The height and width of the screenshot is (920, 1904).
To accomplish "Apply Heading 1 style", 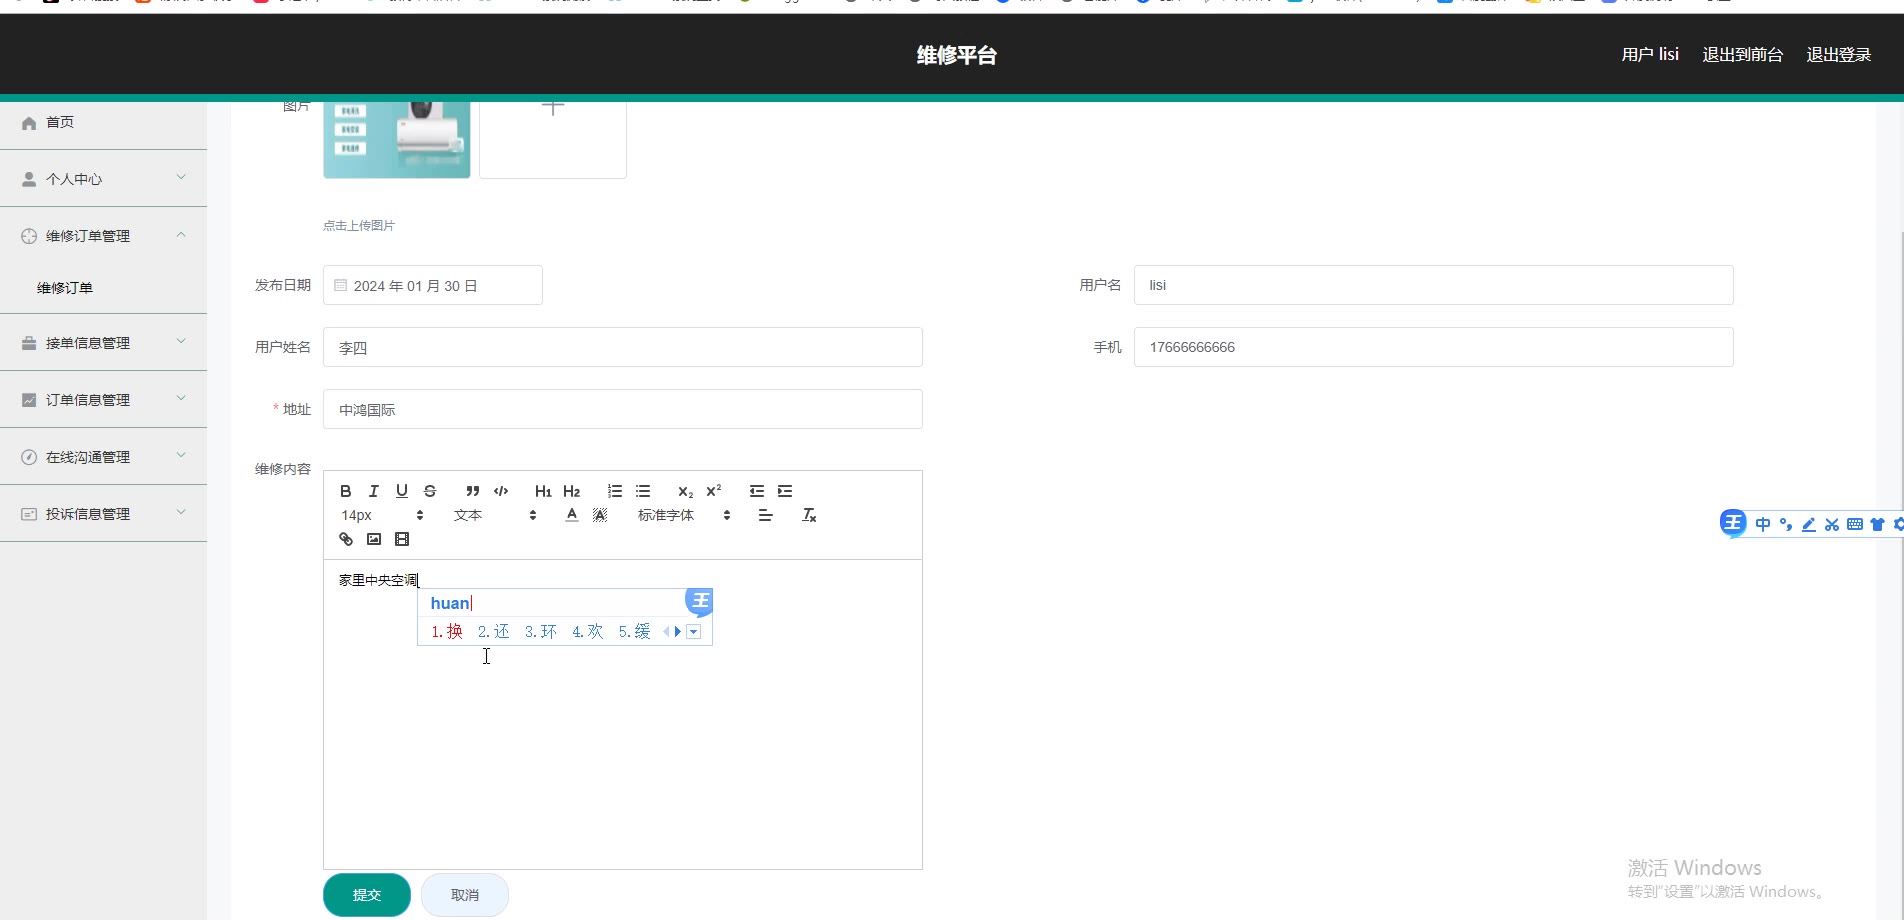I will click(x=543, y=491).
